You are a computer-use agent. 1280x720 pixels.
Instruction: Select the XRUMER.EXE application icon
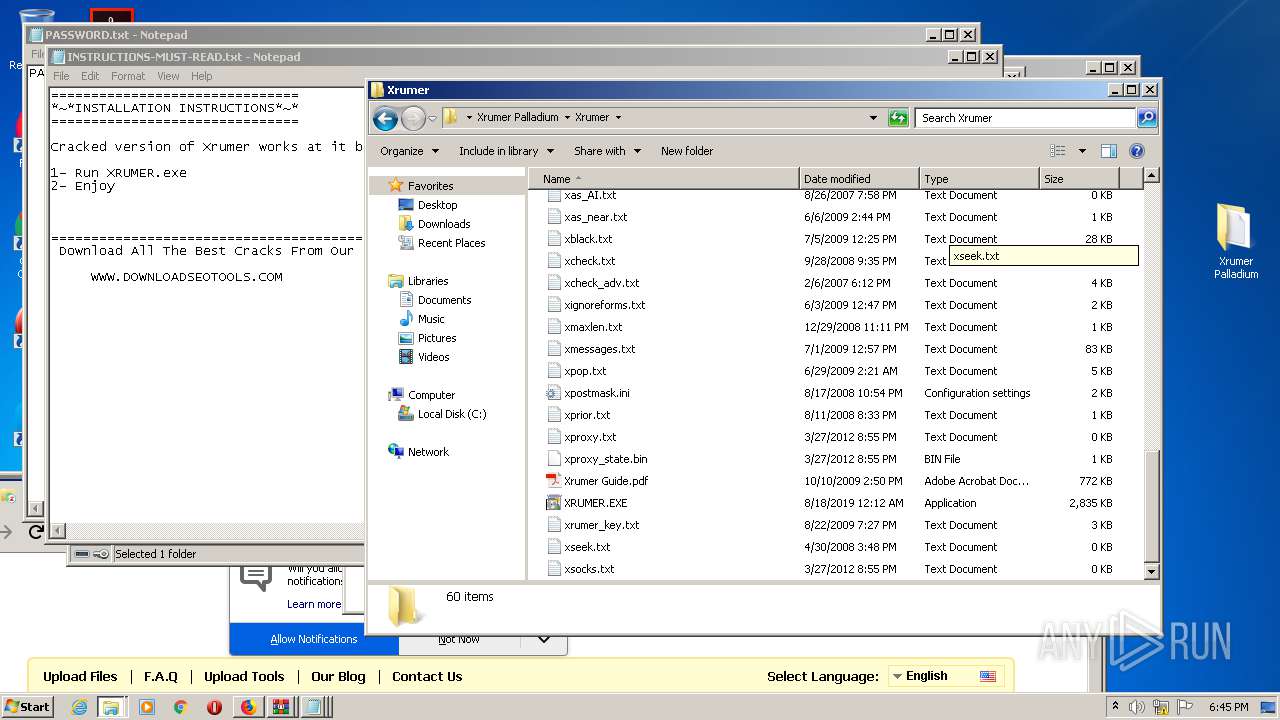553,503
